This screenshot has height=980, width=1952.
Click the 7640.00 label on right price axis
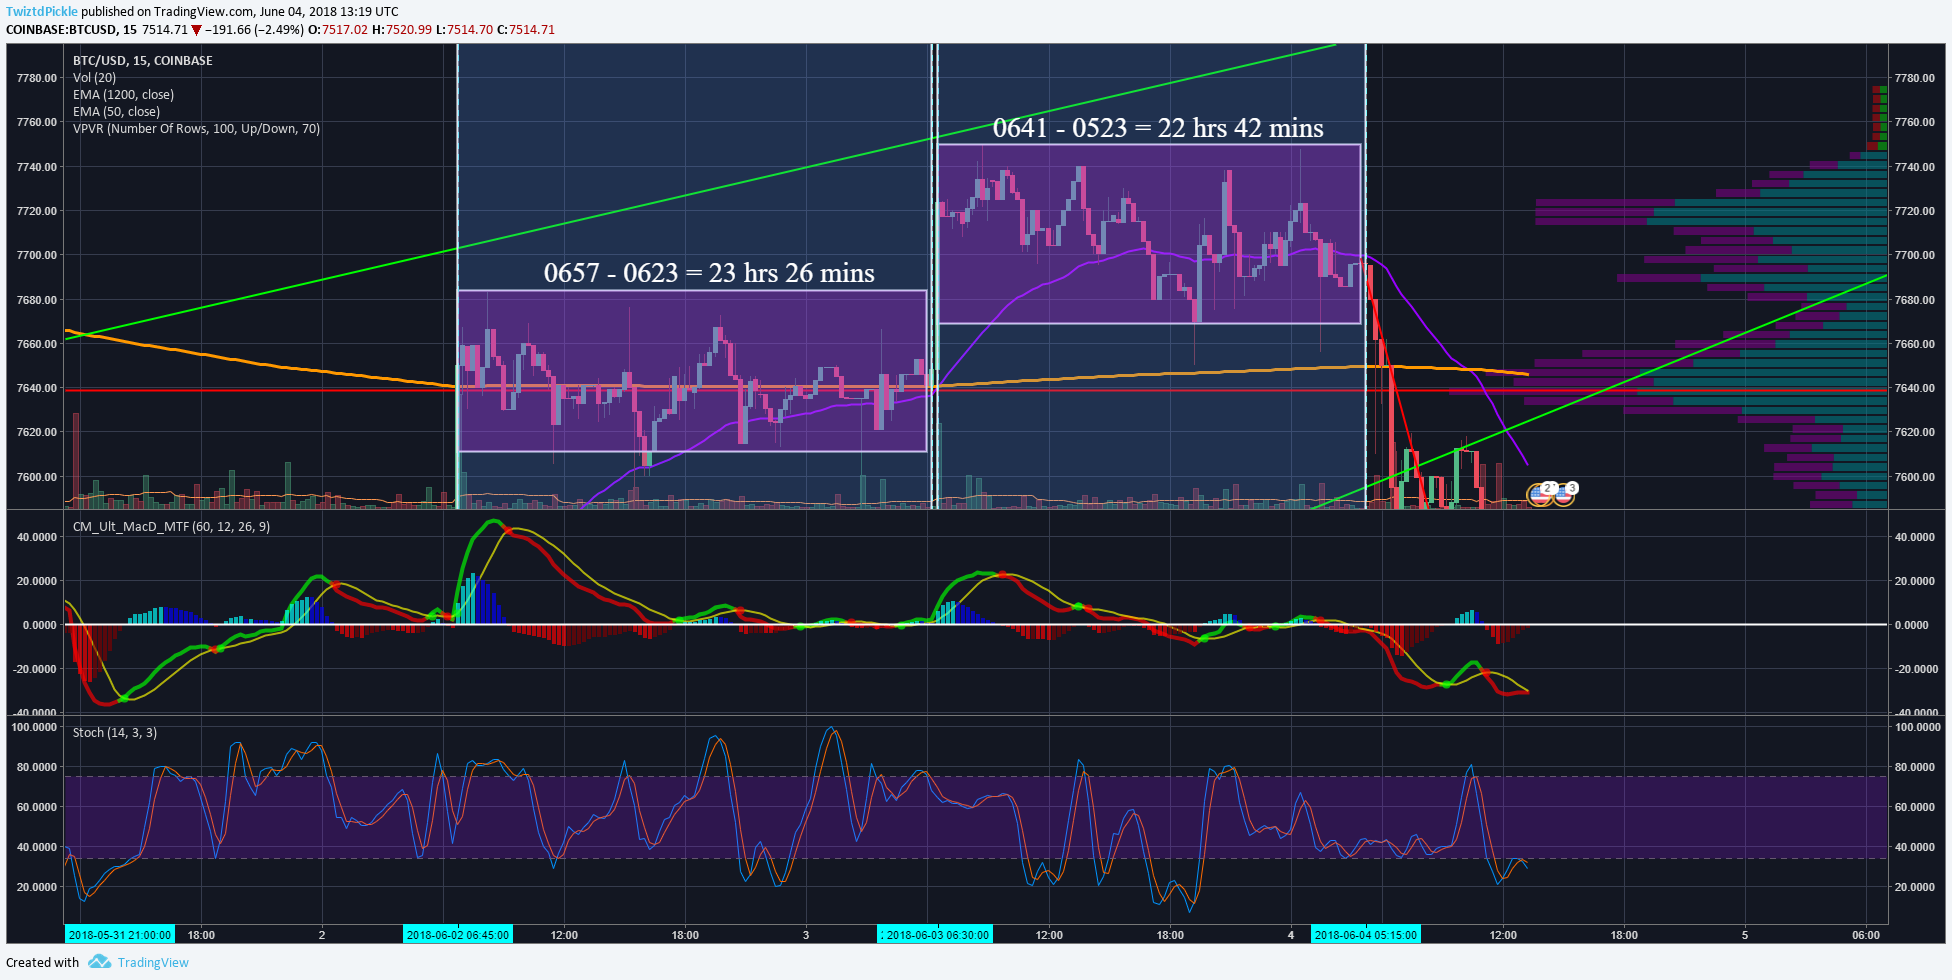pos(1914,388)
